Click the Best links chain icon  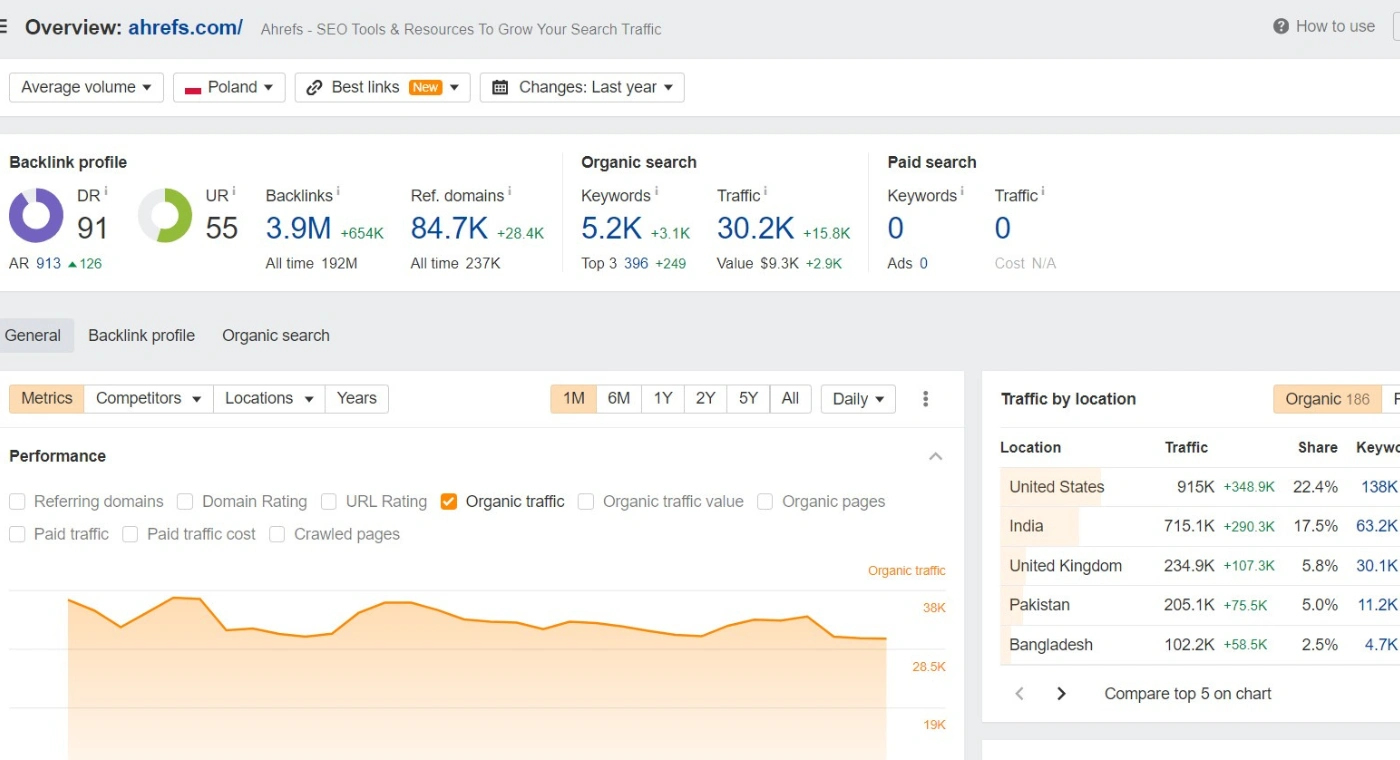314,88
